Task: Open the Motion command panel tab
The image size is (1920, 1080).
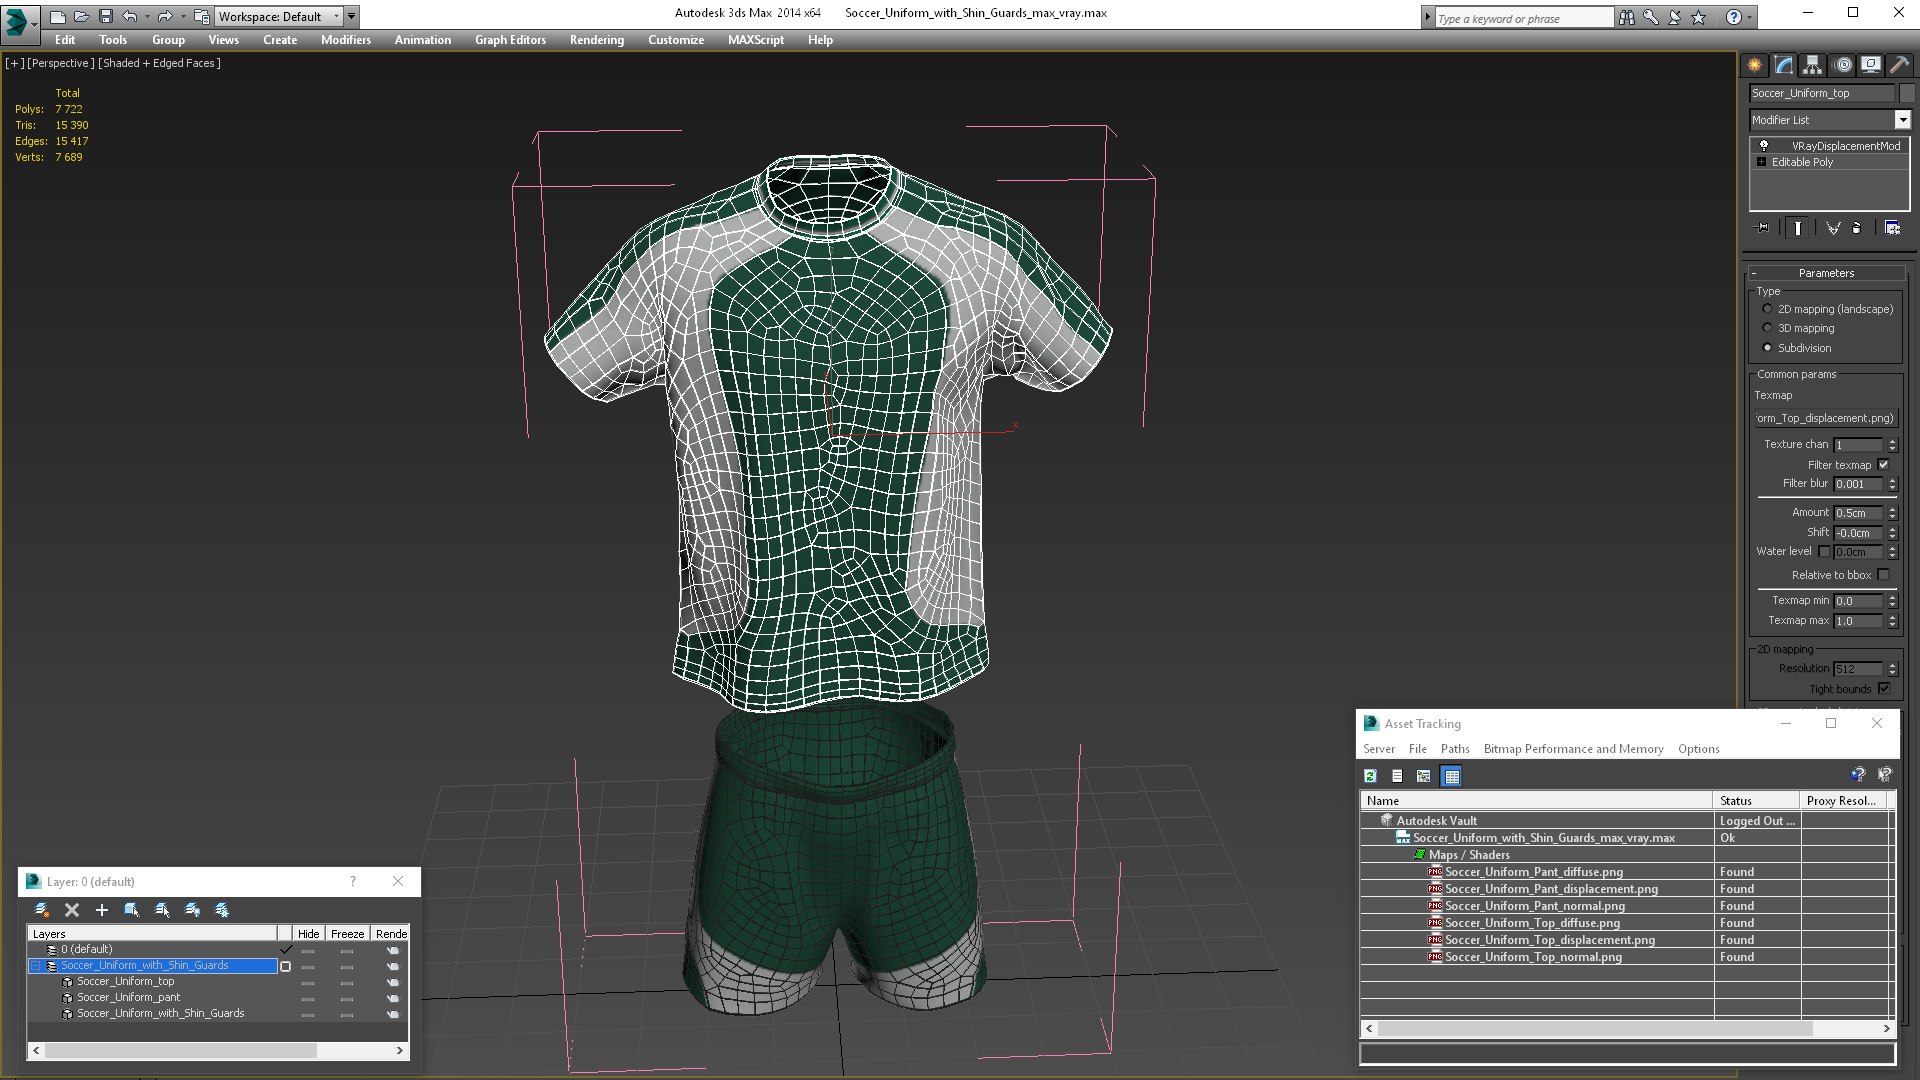Action: coord(1843,65)
